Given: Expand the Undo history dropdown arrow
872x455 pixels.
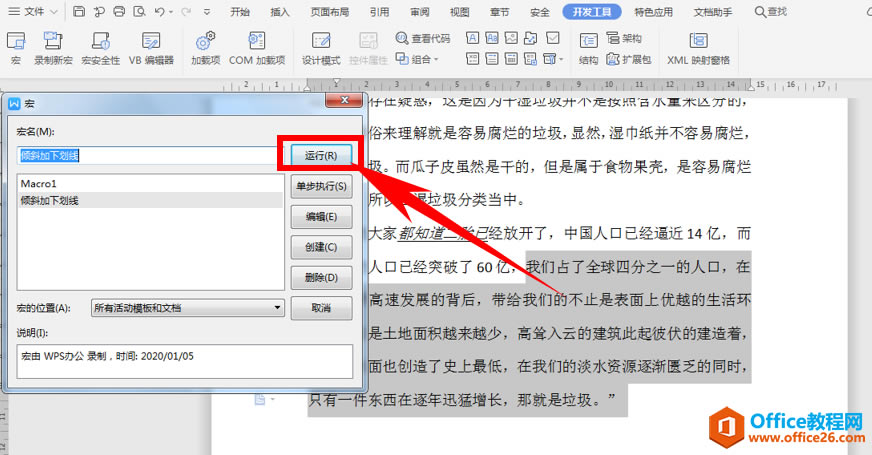Looking at the screenshot, I should pos(171,12).
